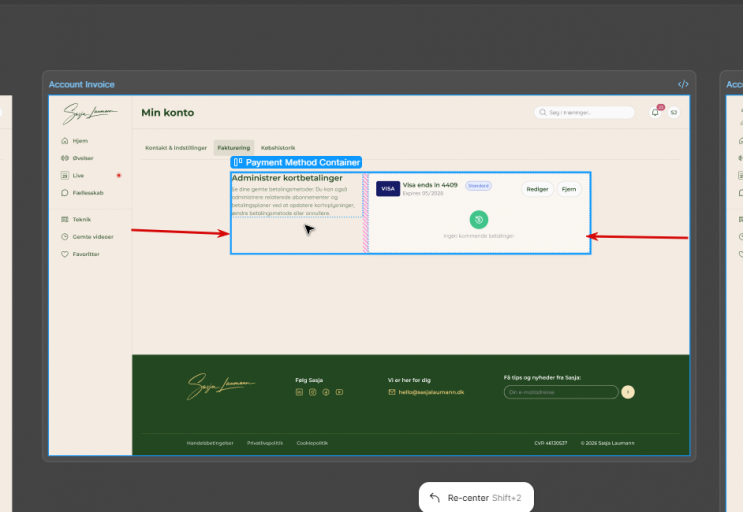Click the Følg Sasja footer heading

(309, 380)
